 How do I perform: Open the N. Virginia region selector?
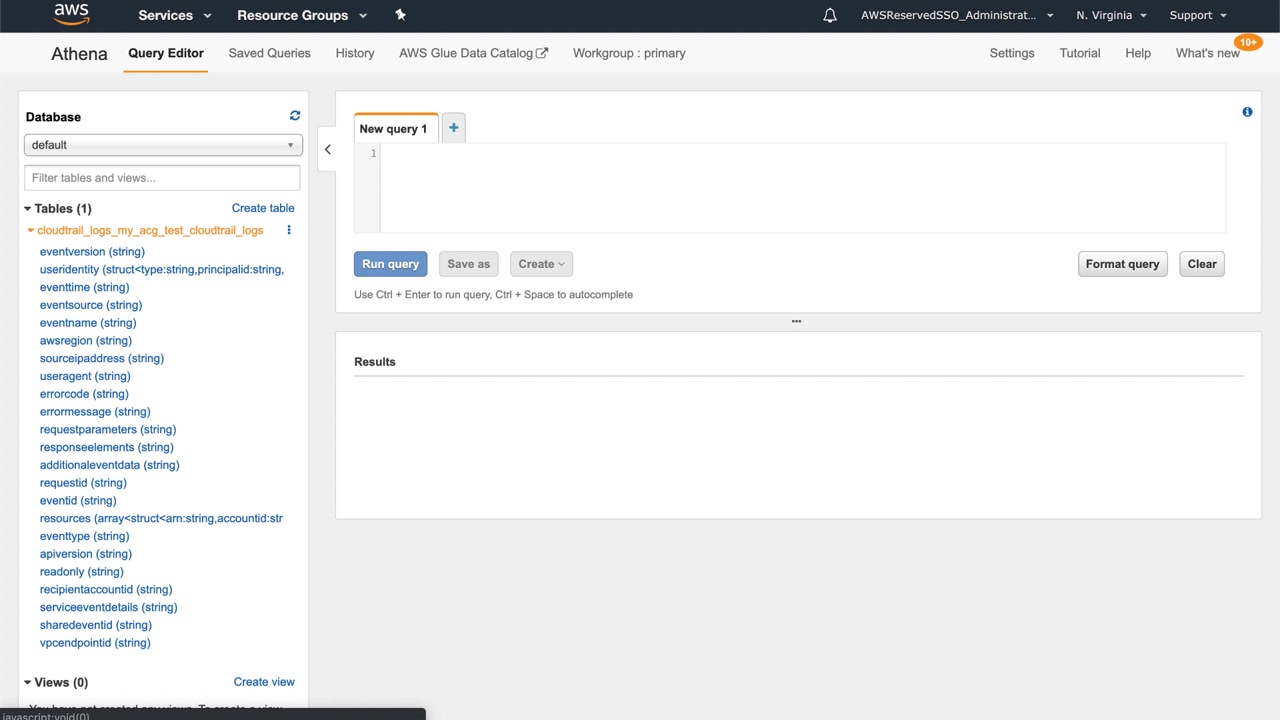1111,15
